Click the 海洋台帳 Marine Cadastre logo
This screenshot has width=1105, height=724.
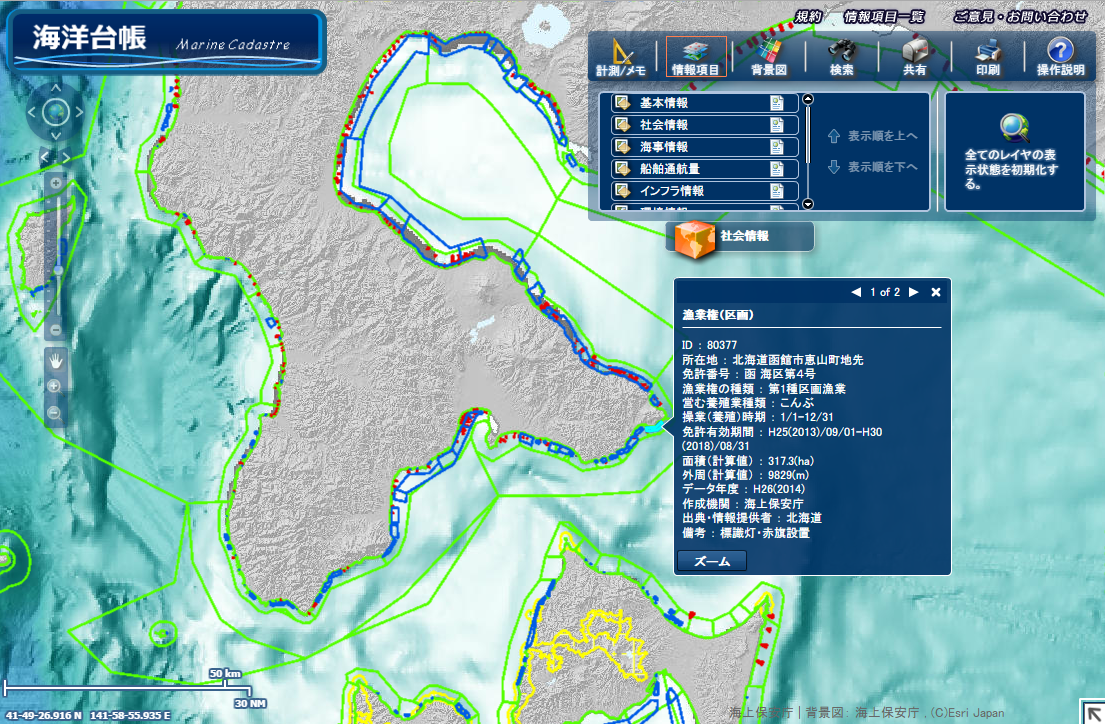pyautogui.click(x=166, y=41)
